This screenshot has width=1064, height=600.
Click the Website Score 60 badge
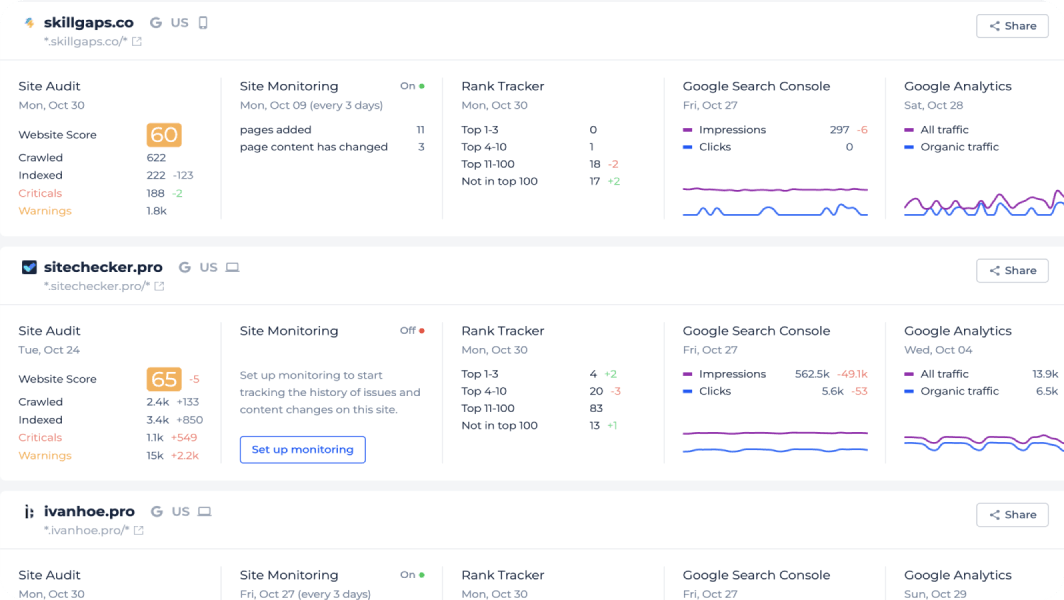[164, 134]
